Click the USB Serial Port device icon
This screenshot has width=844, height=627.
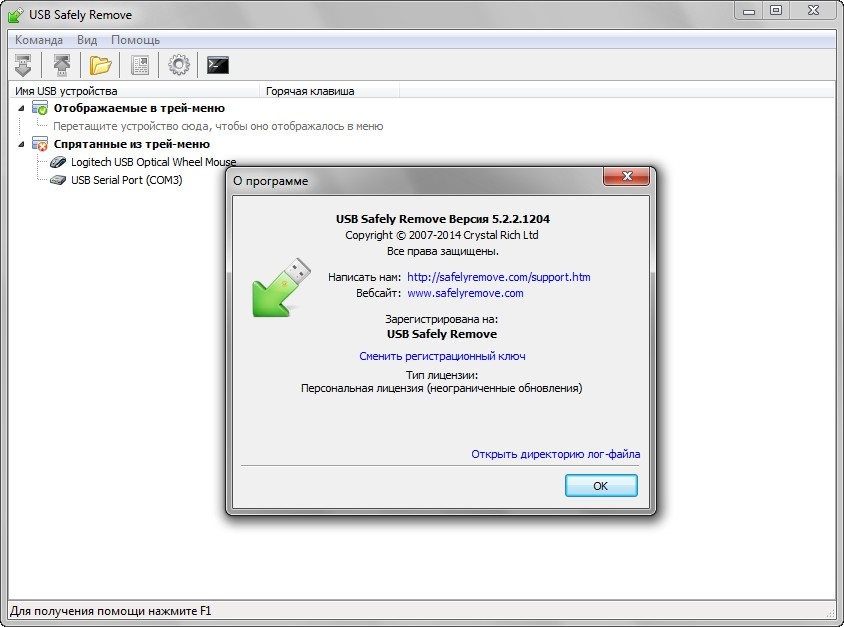(x=58, y=180)
